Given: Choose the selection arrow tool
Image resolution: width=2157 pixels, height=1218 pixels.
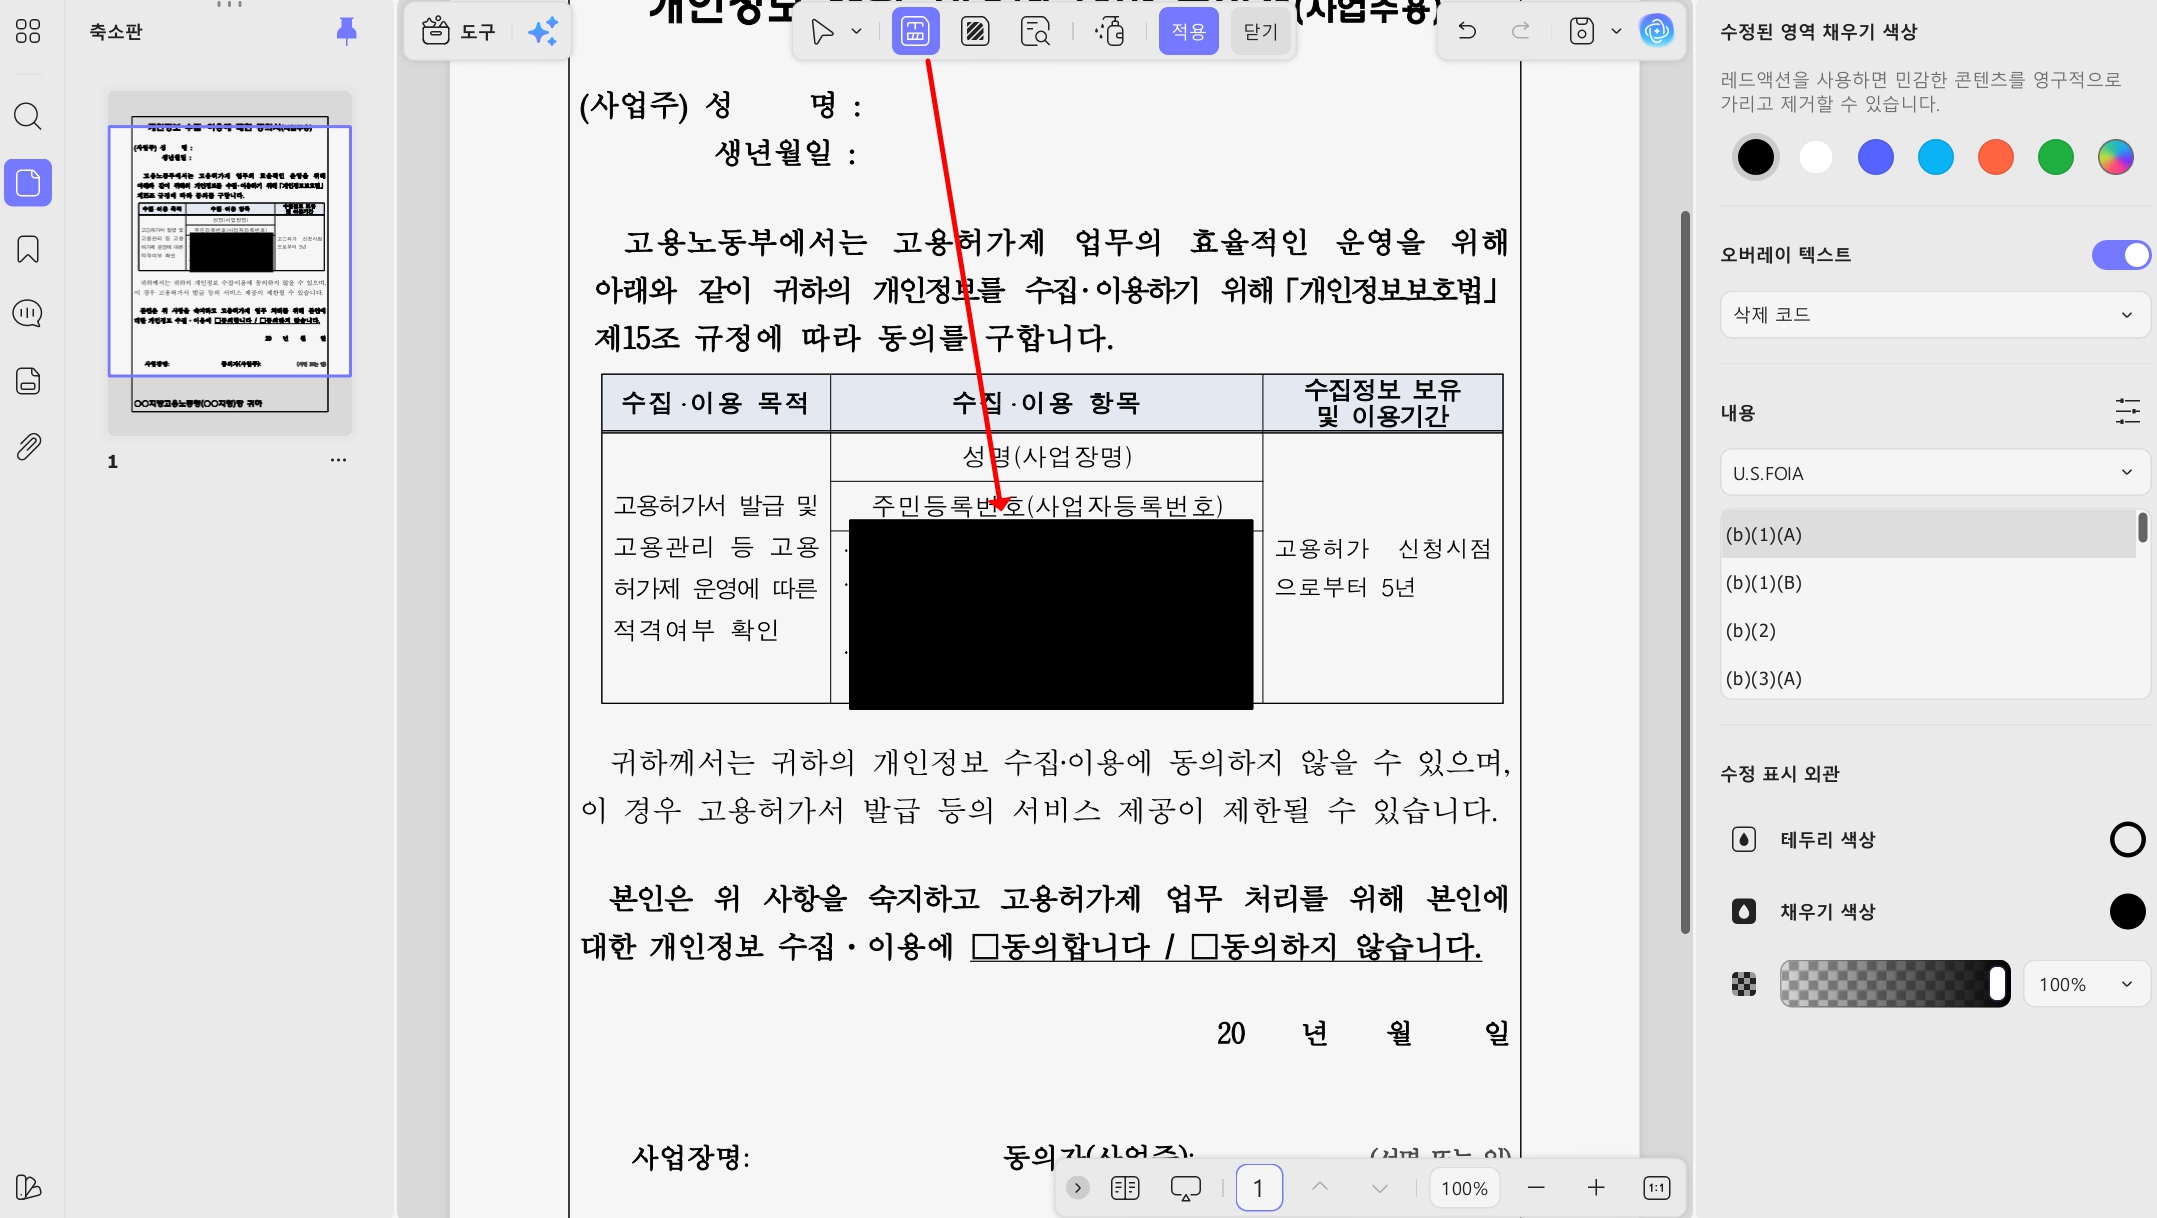Looking at the screenshot, I should click(x=822, y=32).
